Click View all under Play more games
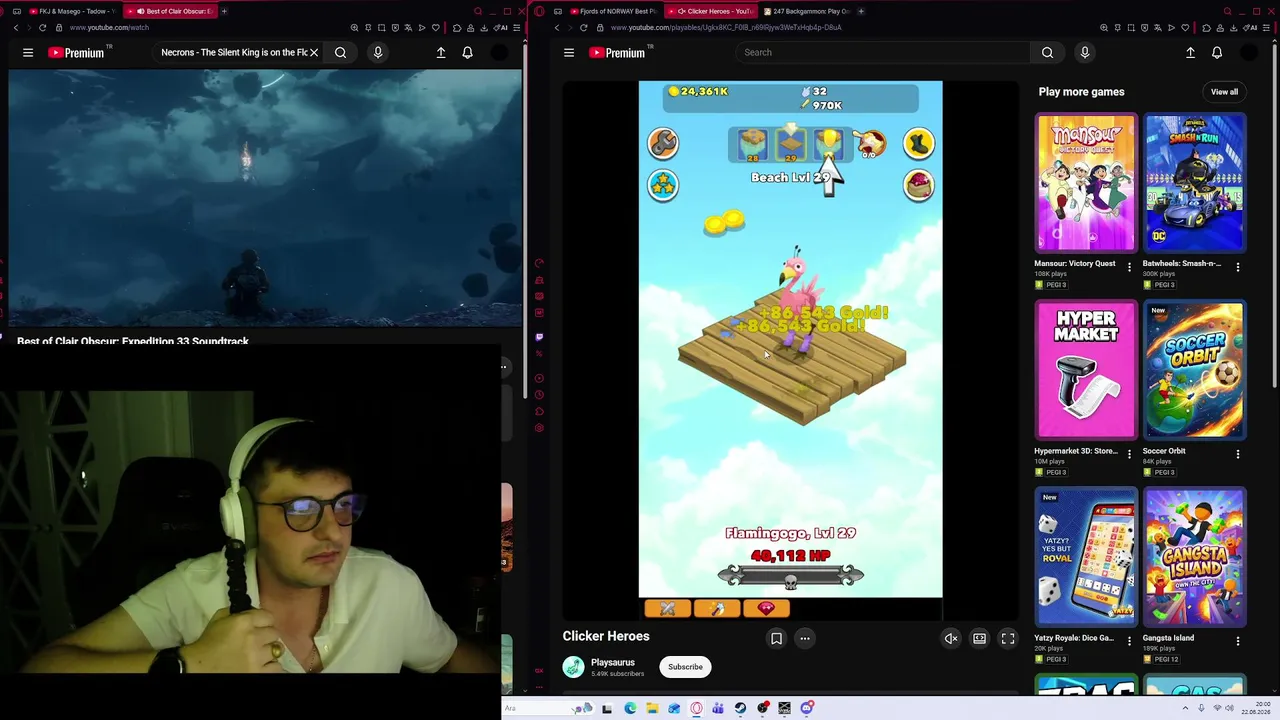1280x720 pixels. click(1224, 92)
